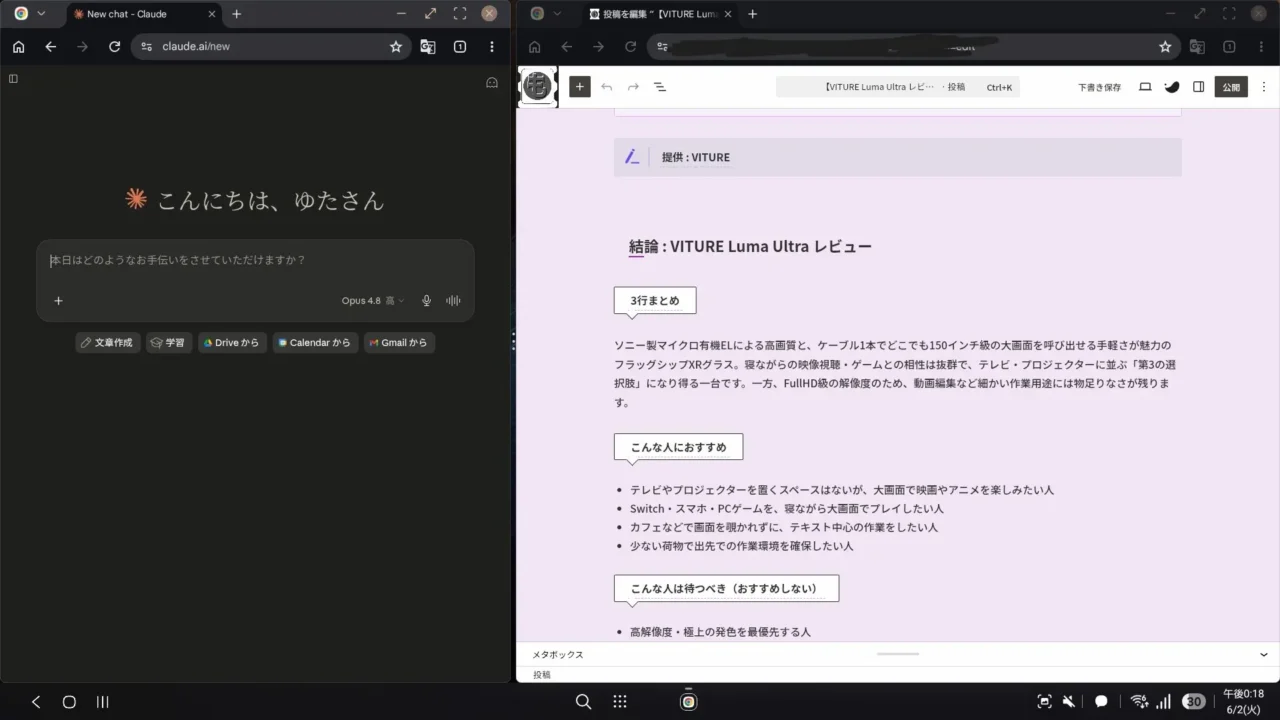Screen dimensions: 1280x720
Task: Click the 文章作成 suggestion chip
Action: [107, 343]
